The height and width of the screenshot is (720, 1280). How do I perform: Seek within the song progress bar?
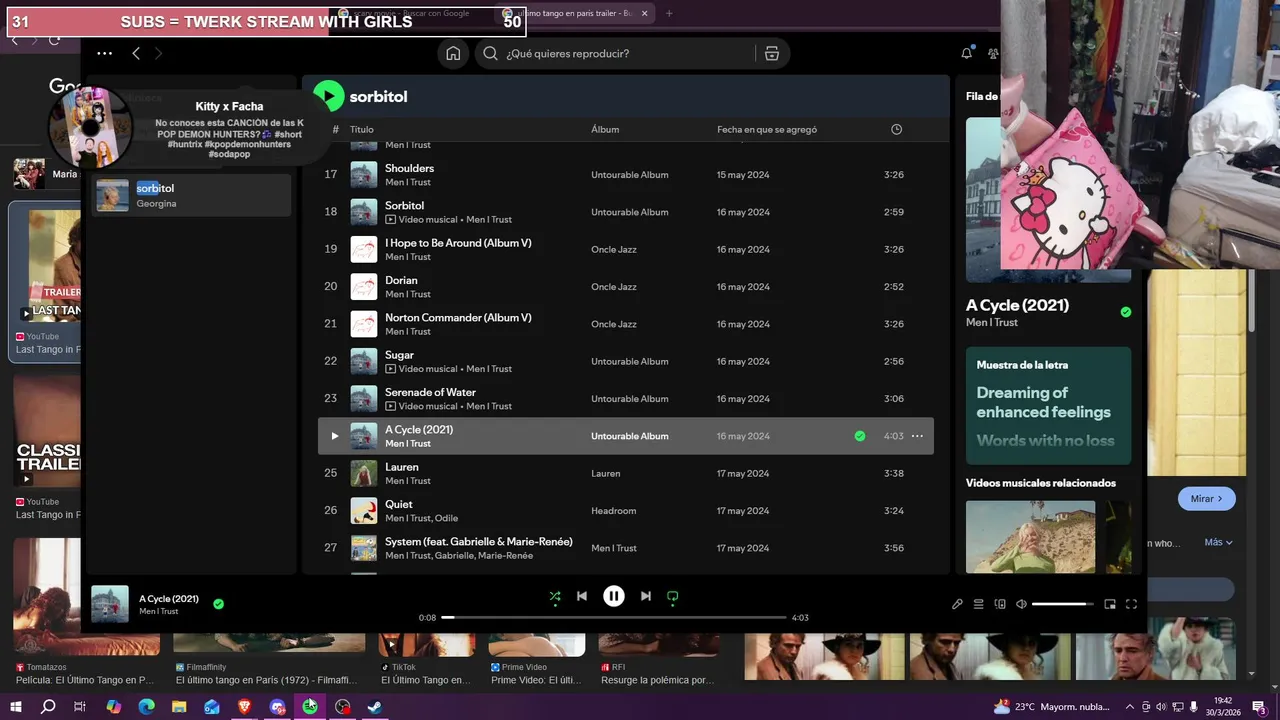(614, 618)
